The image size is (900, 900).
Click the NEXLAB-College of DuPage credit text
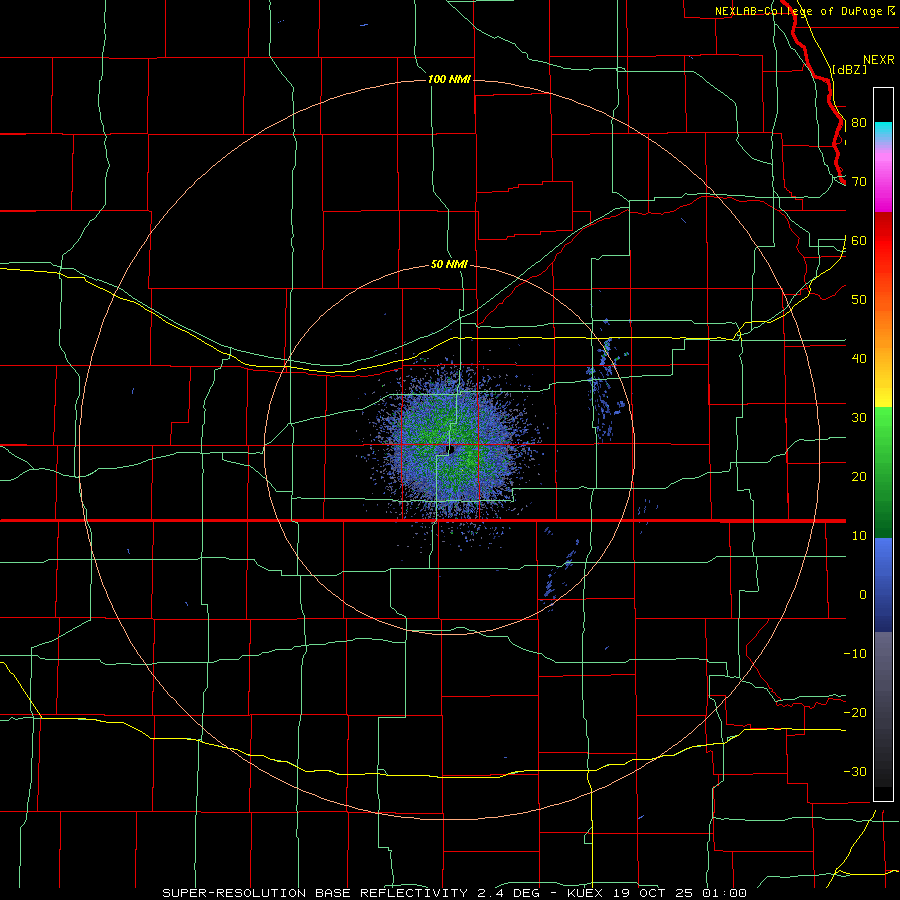(798, 11)
